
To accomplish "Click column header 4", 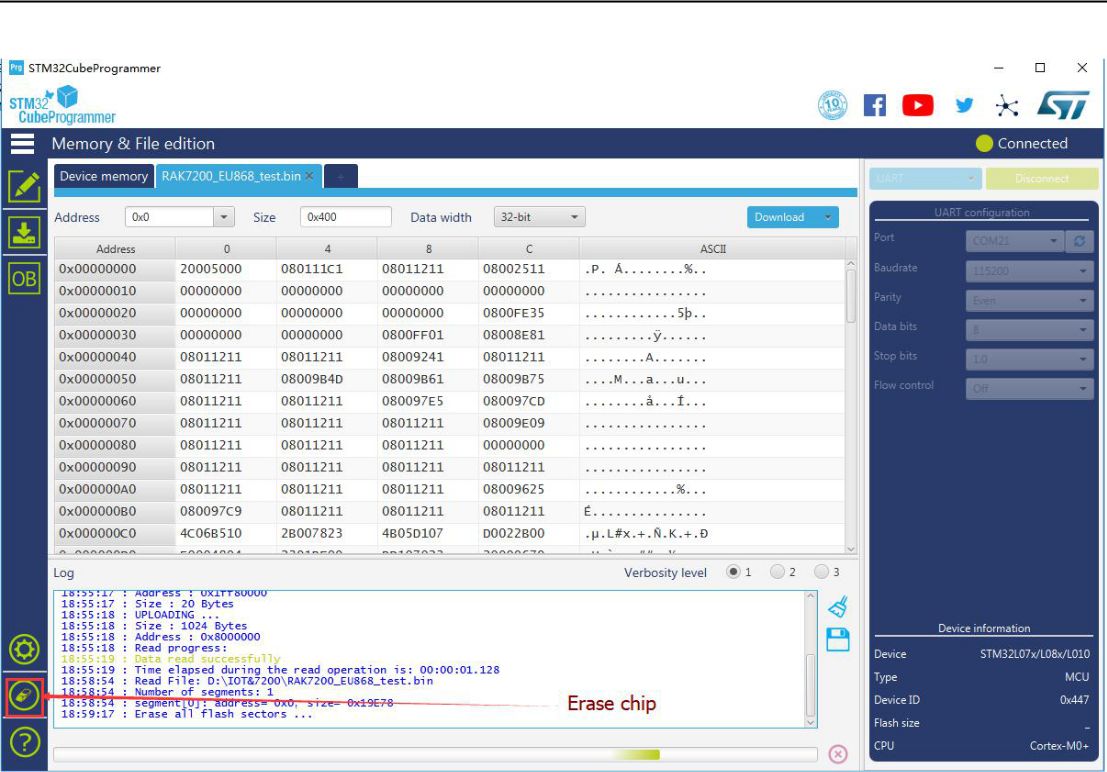I will pos(327,249).
